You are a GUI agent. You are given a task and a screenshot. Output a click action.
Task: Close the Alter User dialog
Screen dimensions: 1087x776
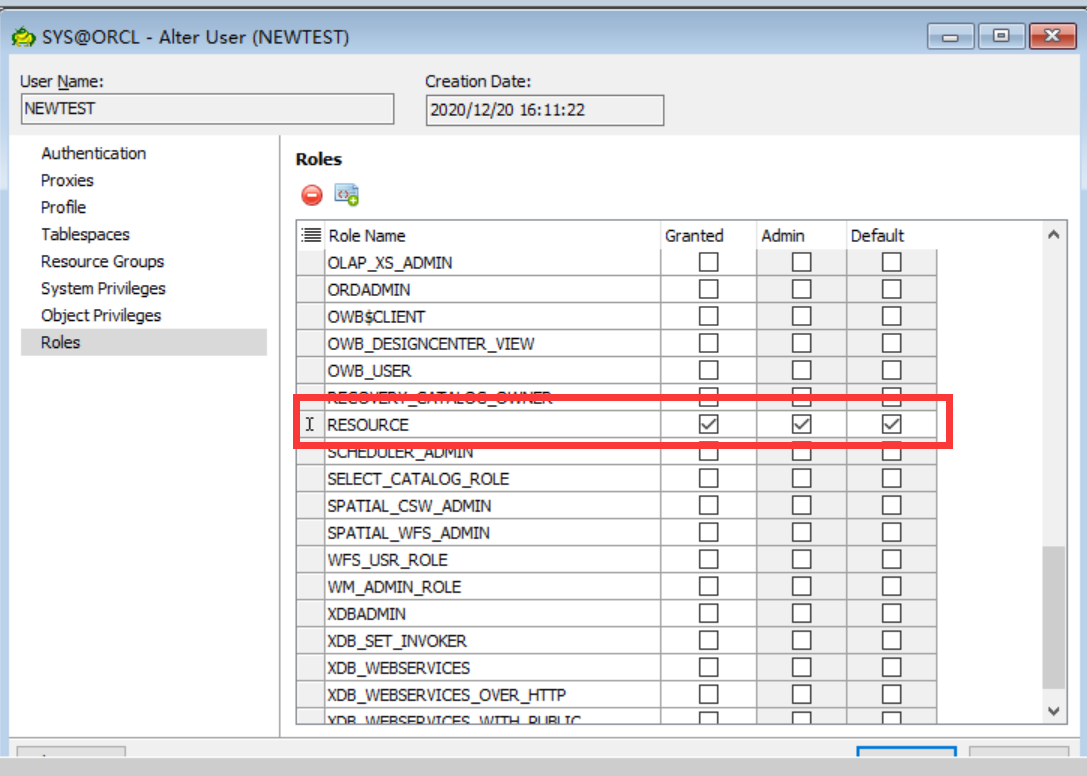tap(1052, 36)
